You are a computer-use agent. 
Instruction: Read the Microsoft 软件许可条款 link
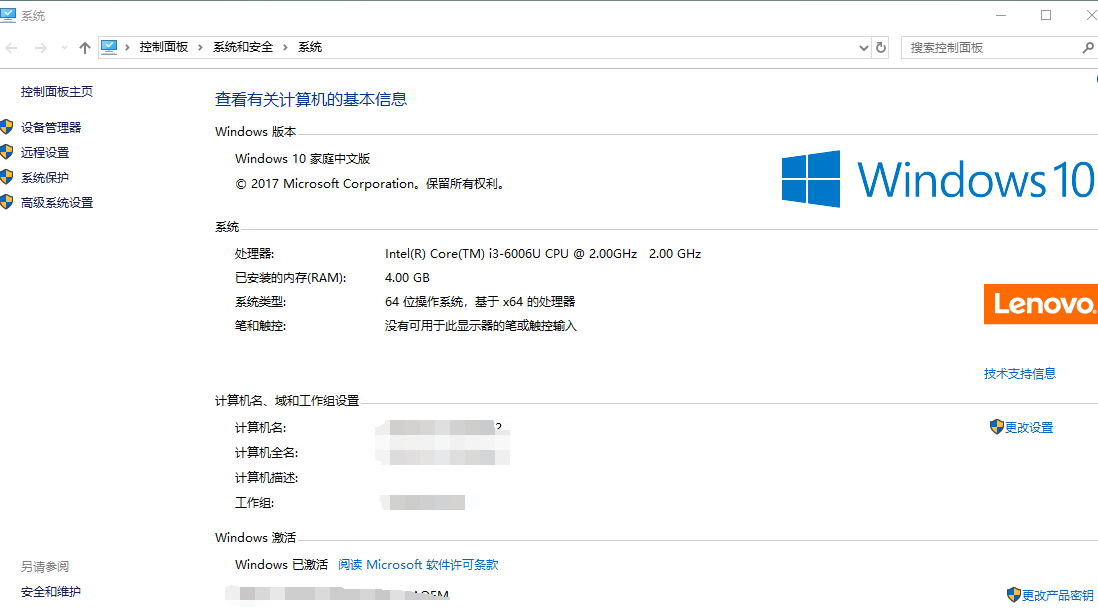[x=418, y=565]
